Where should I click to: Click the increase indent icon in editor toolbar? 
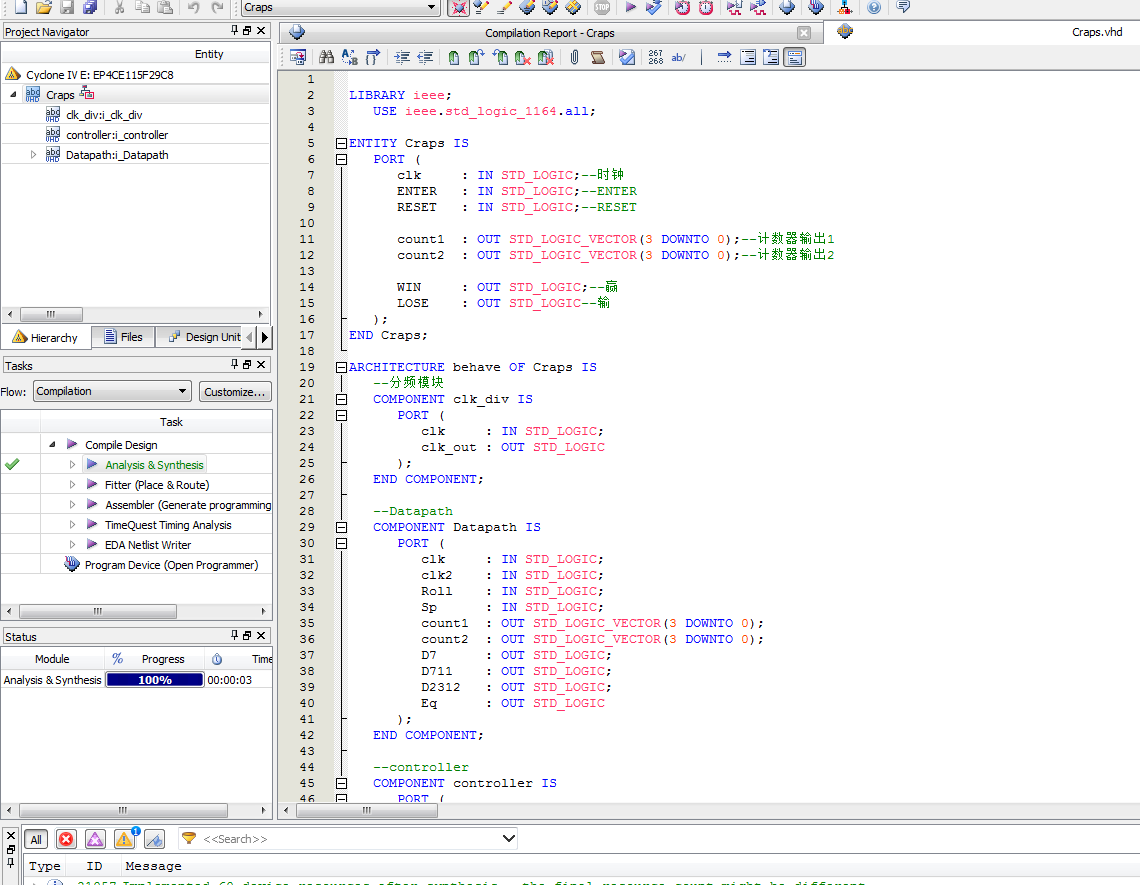pos(402,58)
